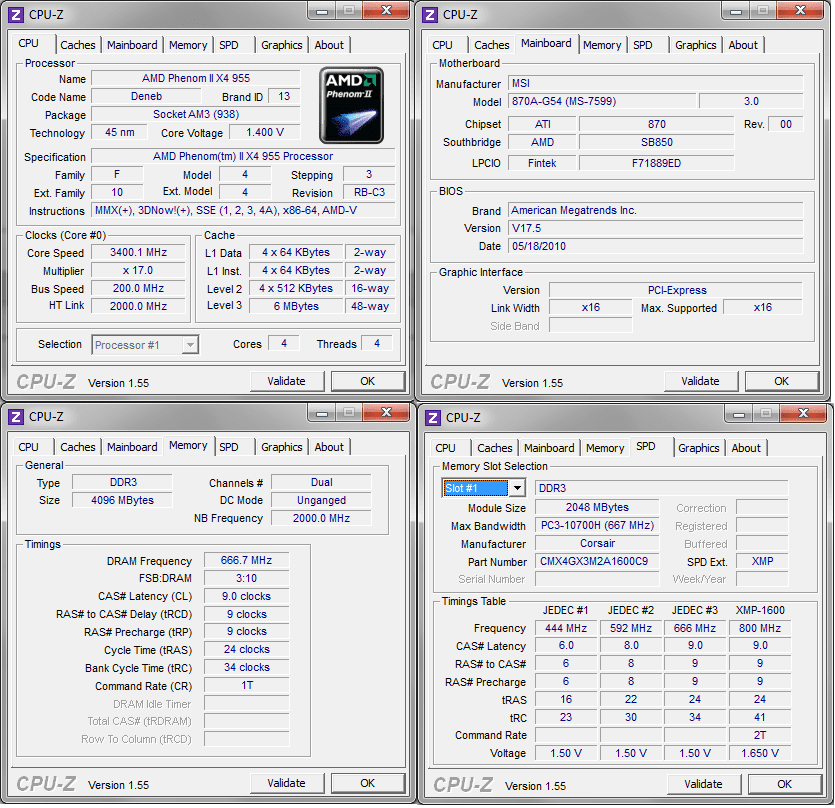Open Mainboard tab in the Memory window
Image resolution: width=835 pixels, height=808 pixels.
[x=132, y=447]
